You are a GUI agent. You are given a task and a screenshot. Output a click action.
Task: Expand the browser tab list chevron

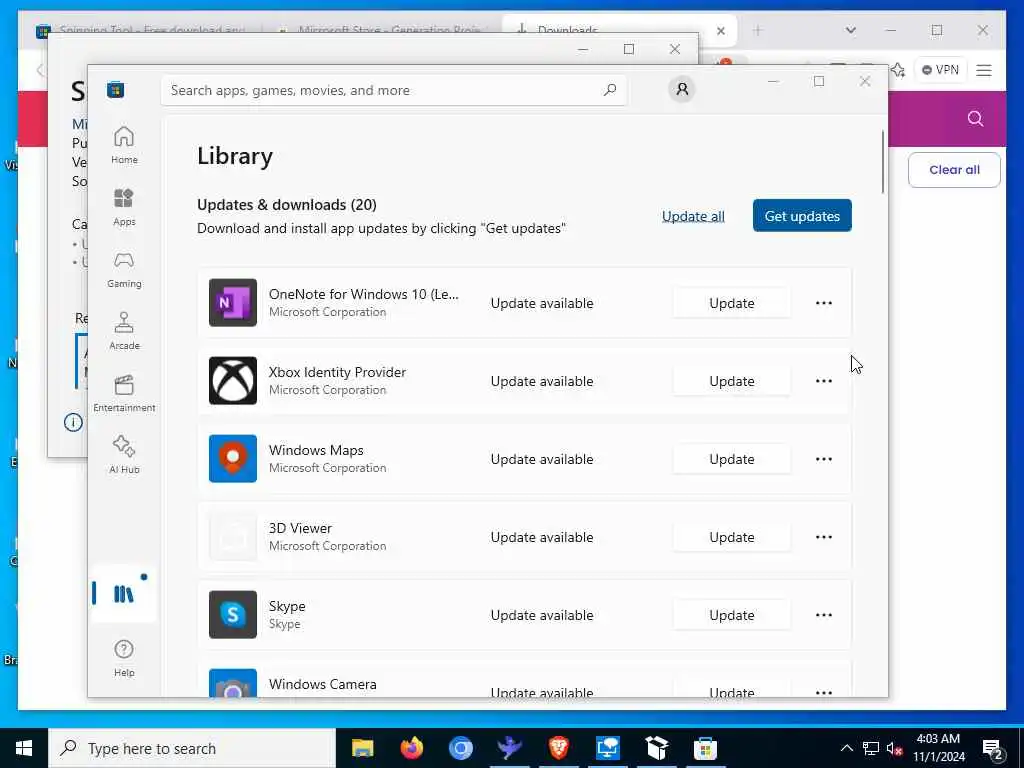coord(850,30)
